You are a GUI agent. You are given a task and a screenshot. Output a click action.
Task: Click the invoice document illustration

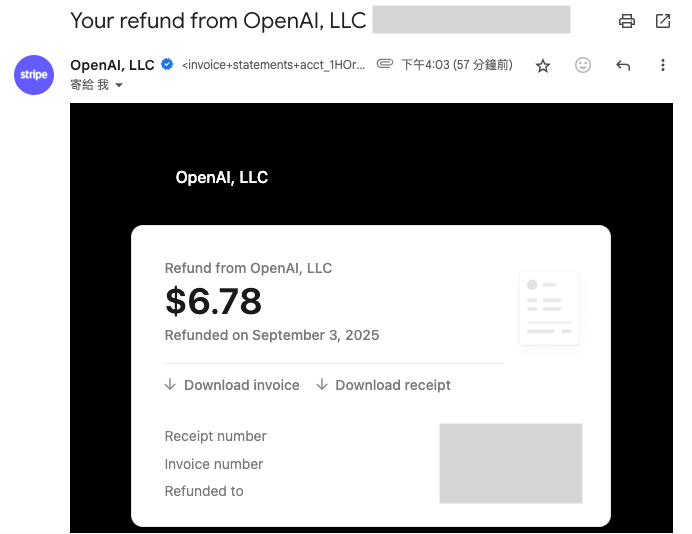548,308
